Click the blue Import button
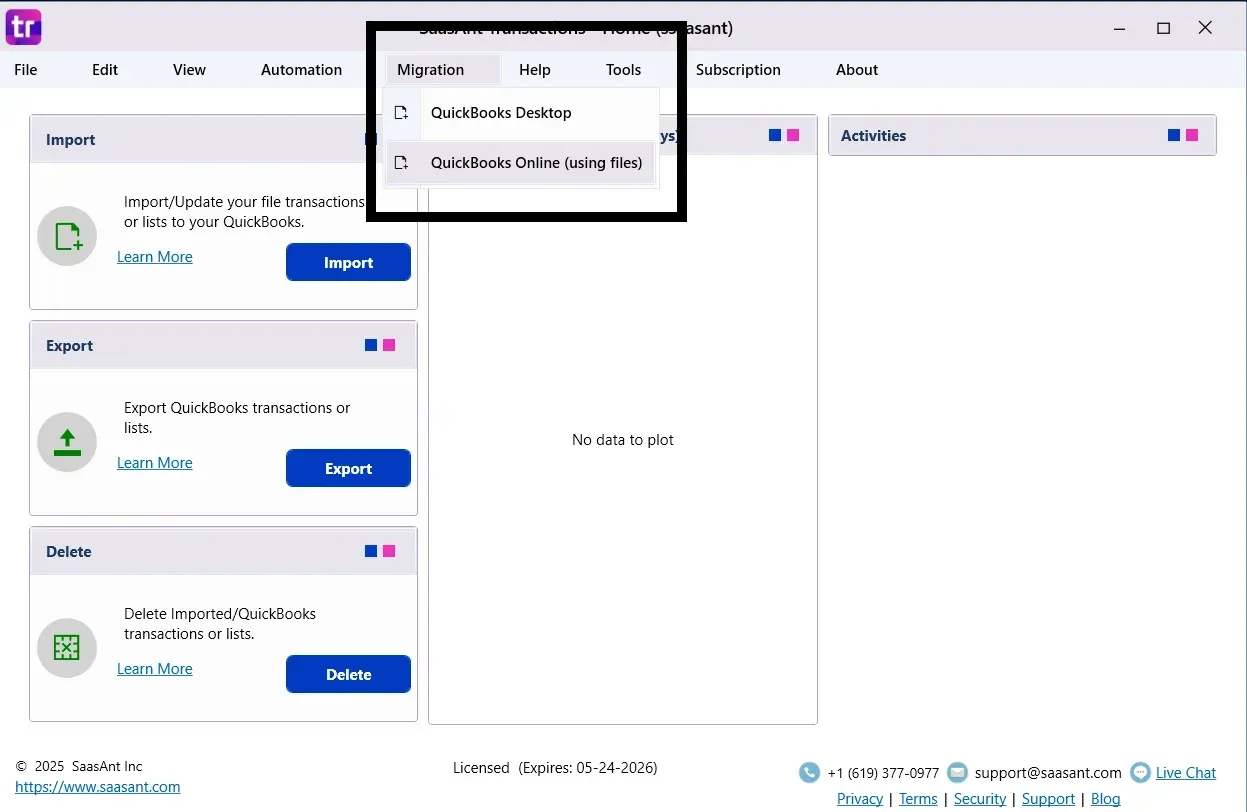The image size is (1247, 812). click(348, 263)
